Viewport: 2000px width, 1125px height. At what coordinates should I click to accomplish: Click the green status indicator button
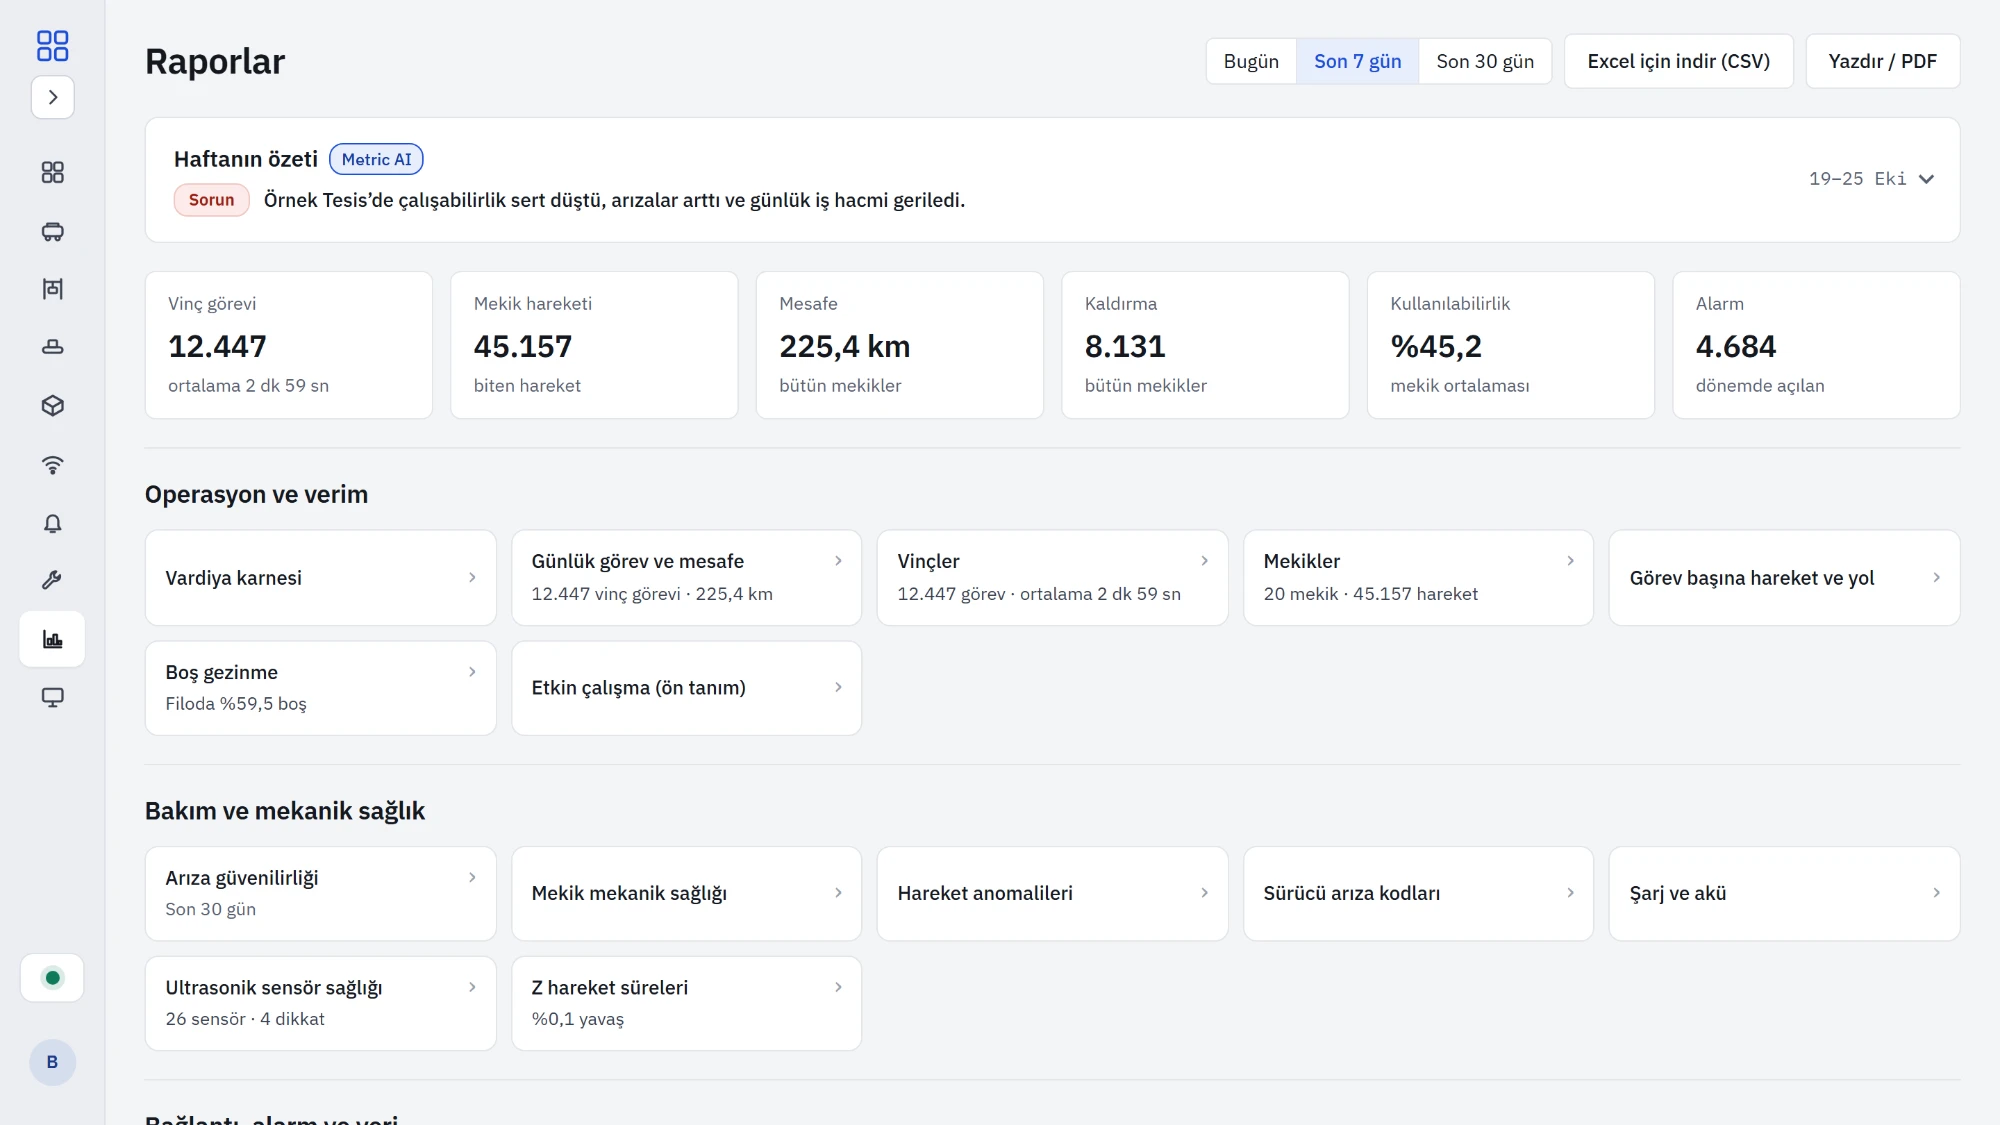(53, 978)
